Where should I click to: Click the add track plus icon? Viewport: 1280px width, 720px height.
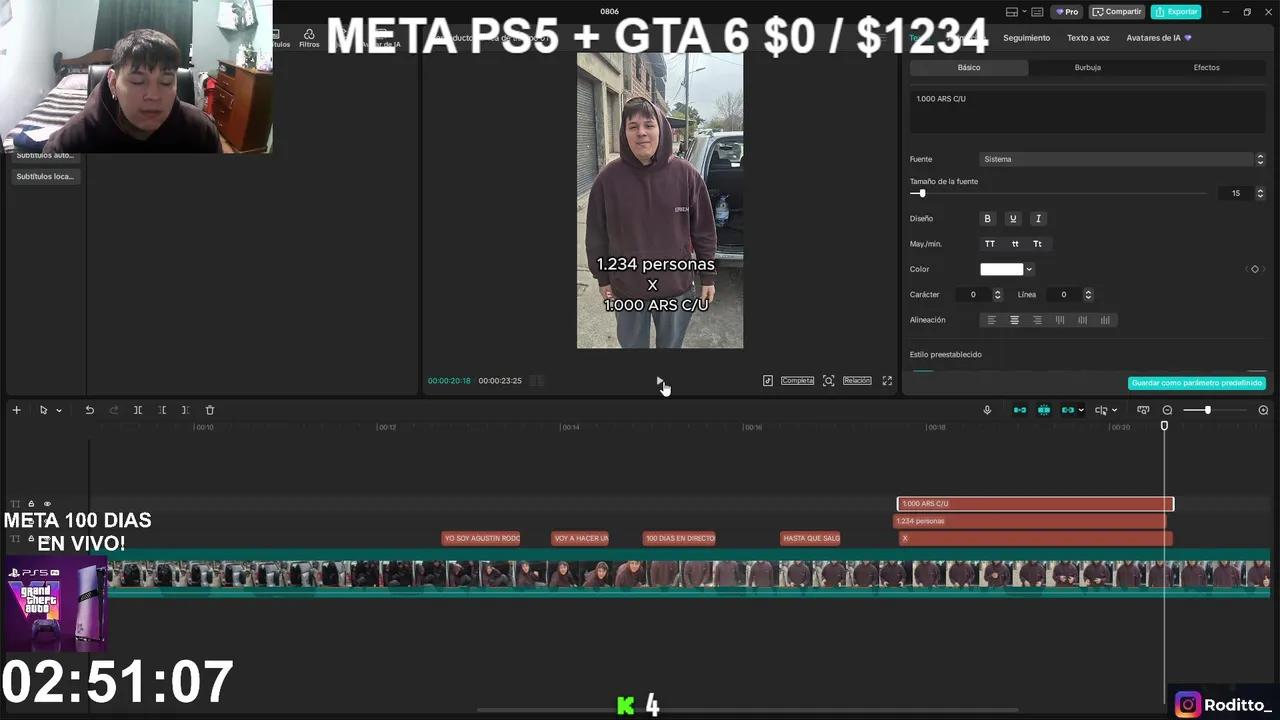[16, 410]
